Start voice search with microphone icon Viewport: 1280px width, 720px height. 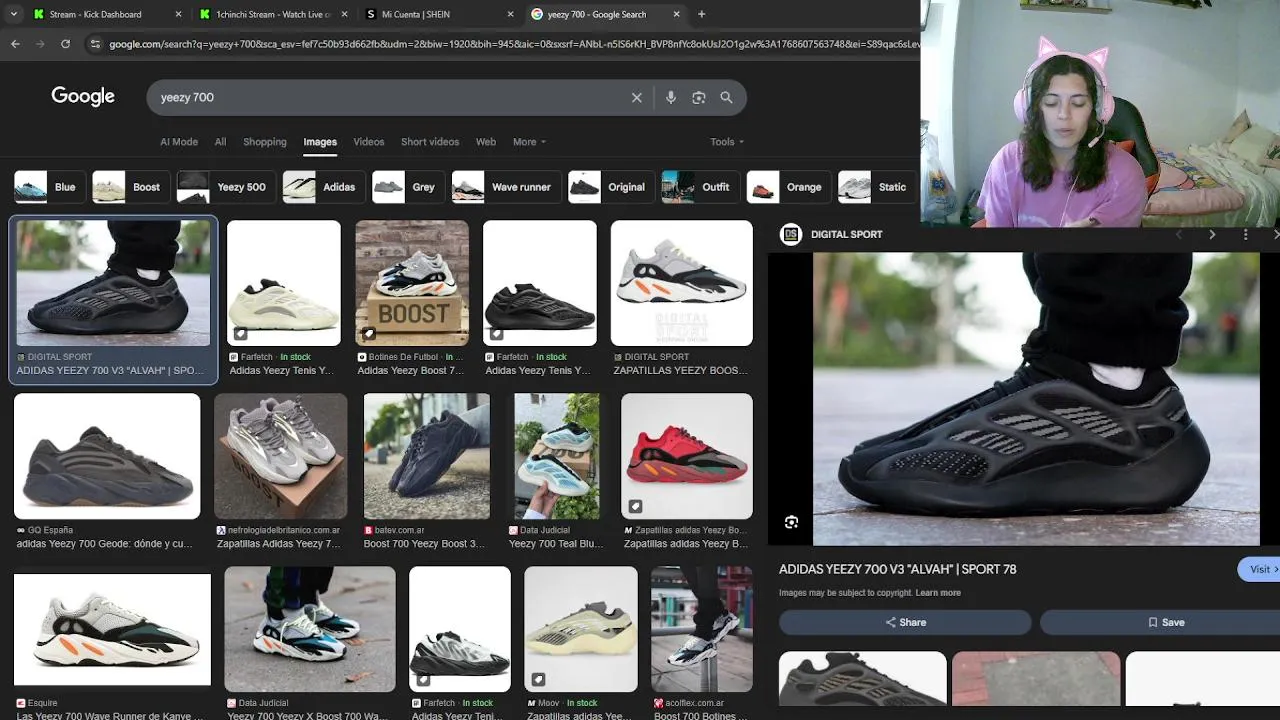(671, 97)
